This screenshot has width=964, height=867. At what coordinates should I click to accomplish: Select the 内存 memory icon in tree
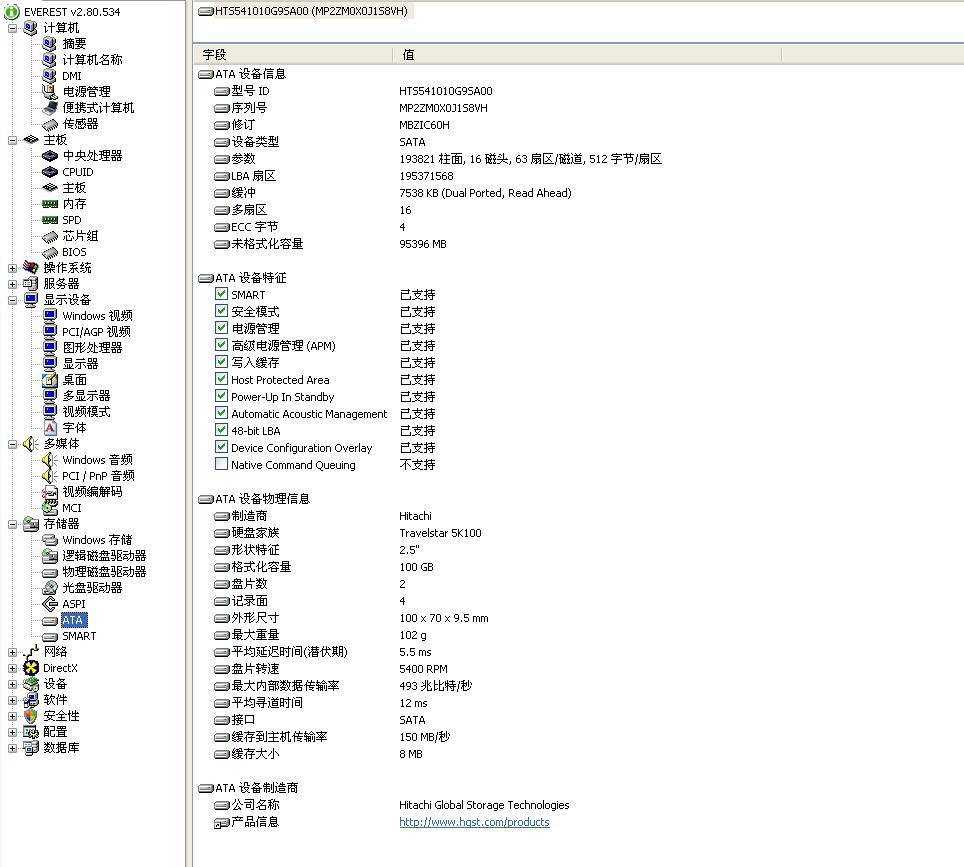click(50, 204)
